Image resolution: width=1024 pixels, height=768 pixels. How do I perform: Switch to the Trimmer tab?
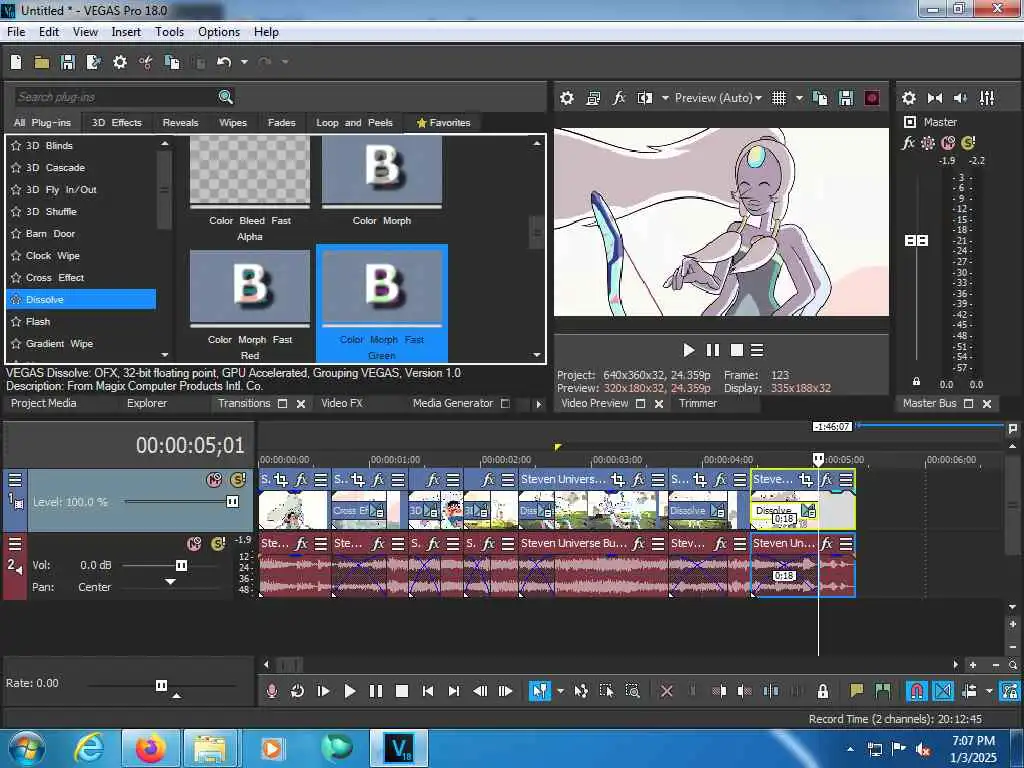tap(697, 404)
